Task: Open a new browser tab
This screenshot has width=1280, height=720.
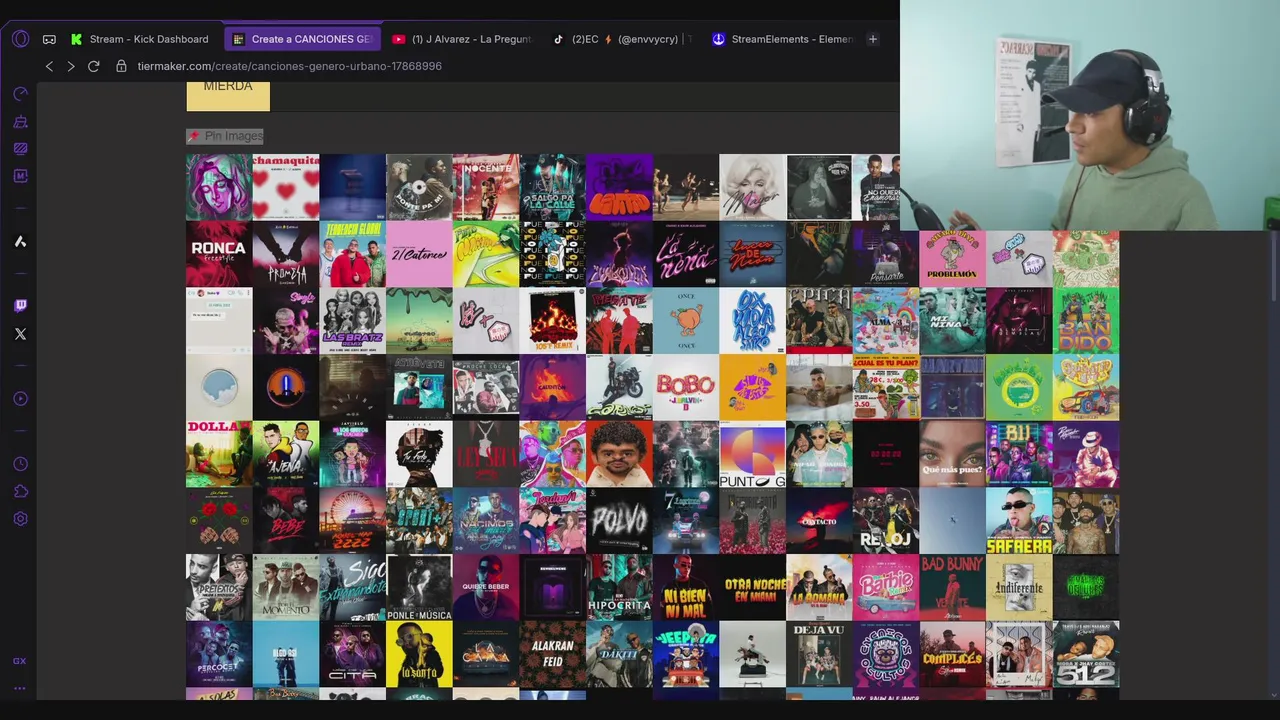Action: click(872, 39)
